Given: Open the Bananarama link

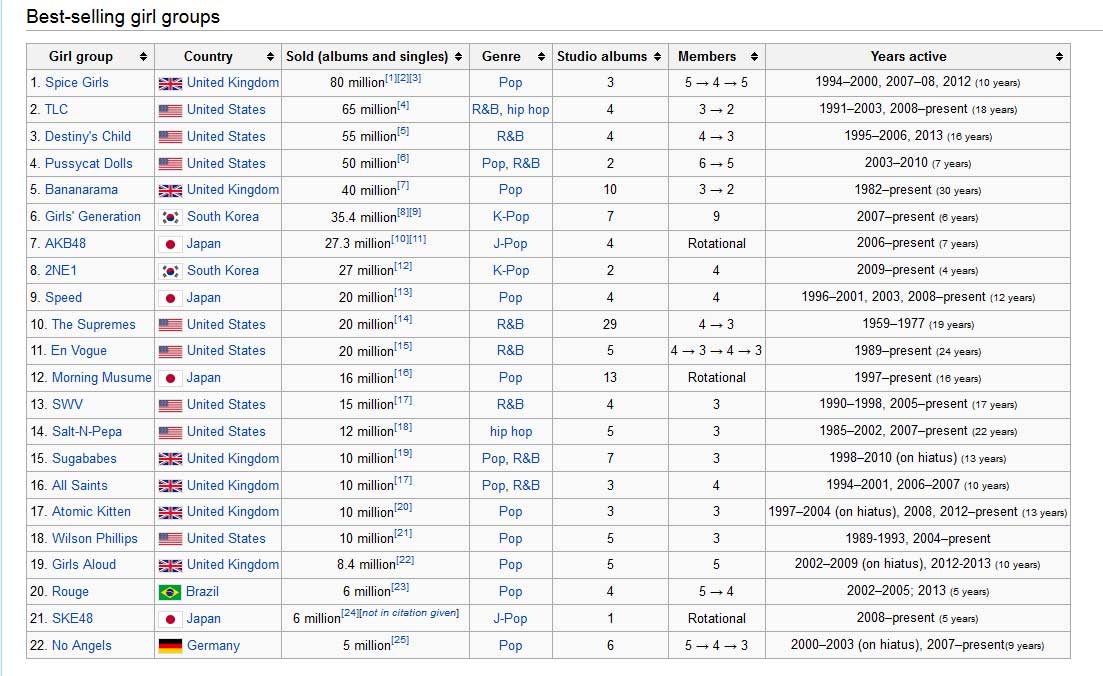Looking at the screenshot, I should pos(82,189).
